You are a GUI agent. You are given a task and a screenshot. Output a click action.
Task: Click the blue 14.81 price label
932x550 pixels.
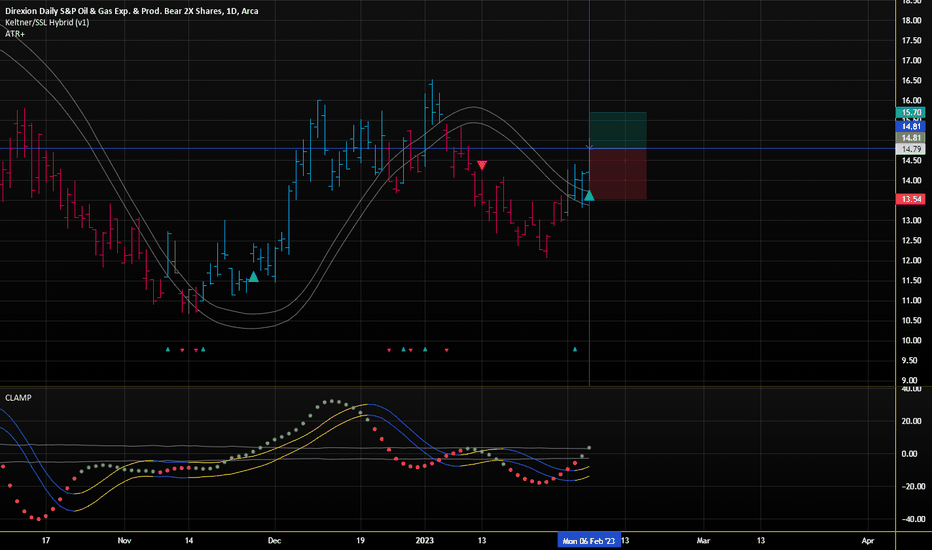(x=911, y=126)
